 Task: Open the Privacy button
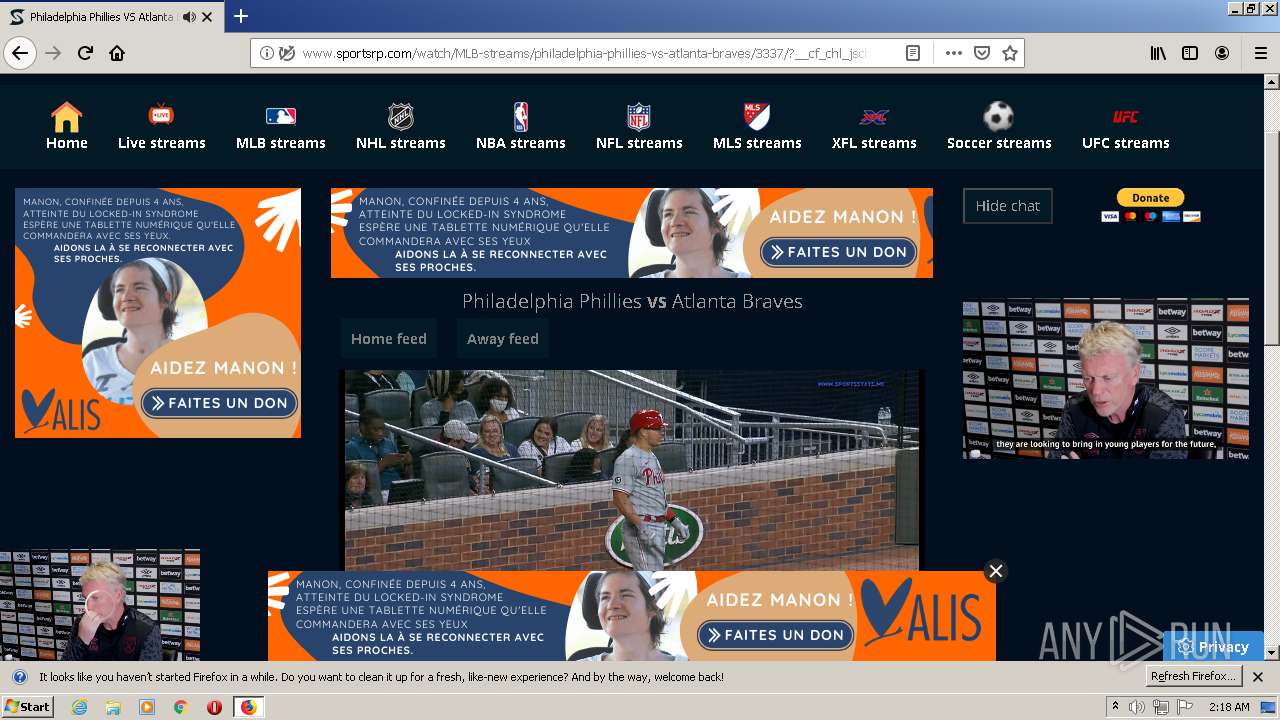1214,647
